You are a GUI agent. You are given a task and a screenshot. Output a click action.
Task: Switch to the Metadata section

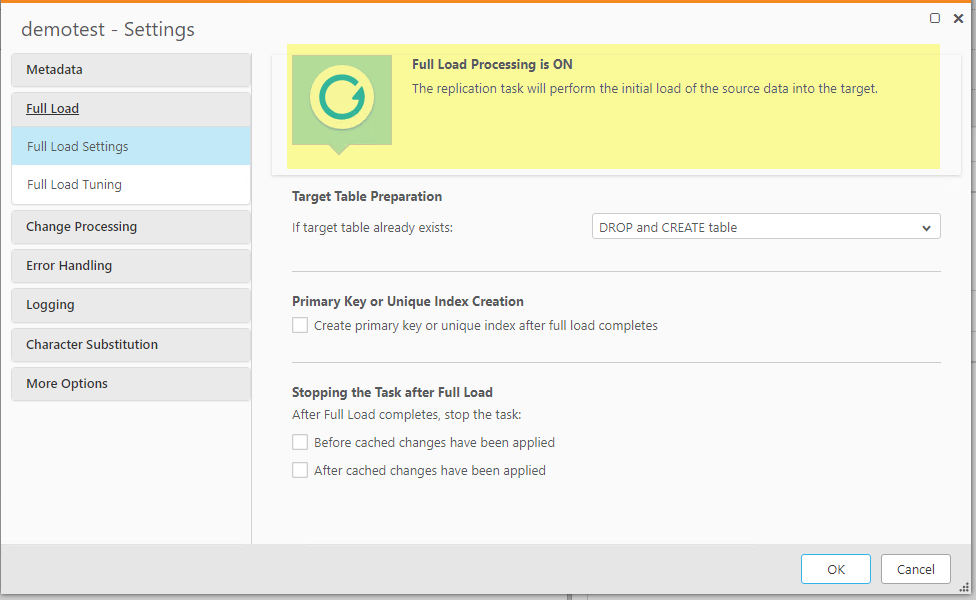click(x=130, y=69)
